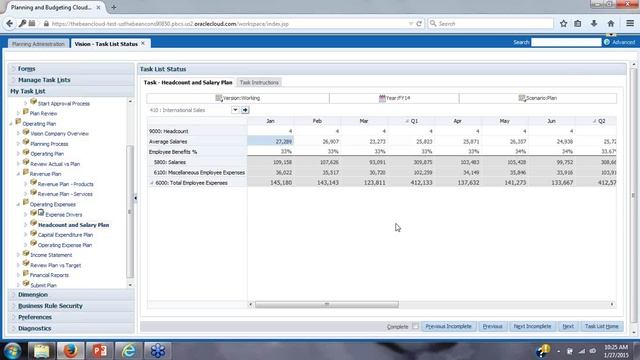Click the Task List Home button
The width and height of the screenshot is (640, 360).
601,326
